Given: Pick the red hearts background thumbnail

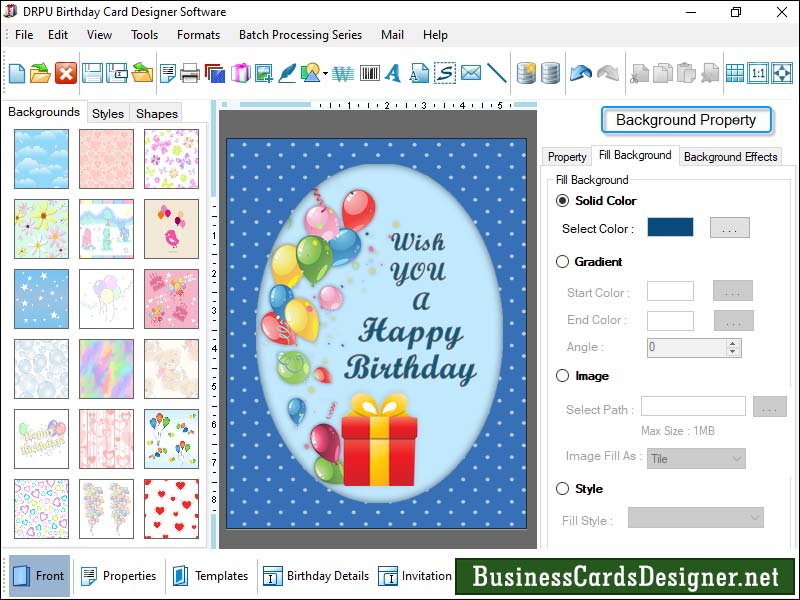Looking at the screenshot, I should coord(171,507).
